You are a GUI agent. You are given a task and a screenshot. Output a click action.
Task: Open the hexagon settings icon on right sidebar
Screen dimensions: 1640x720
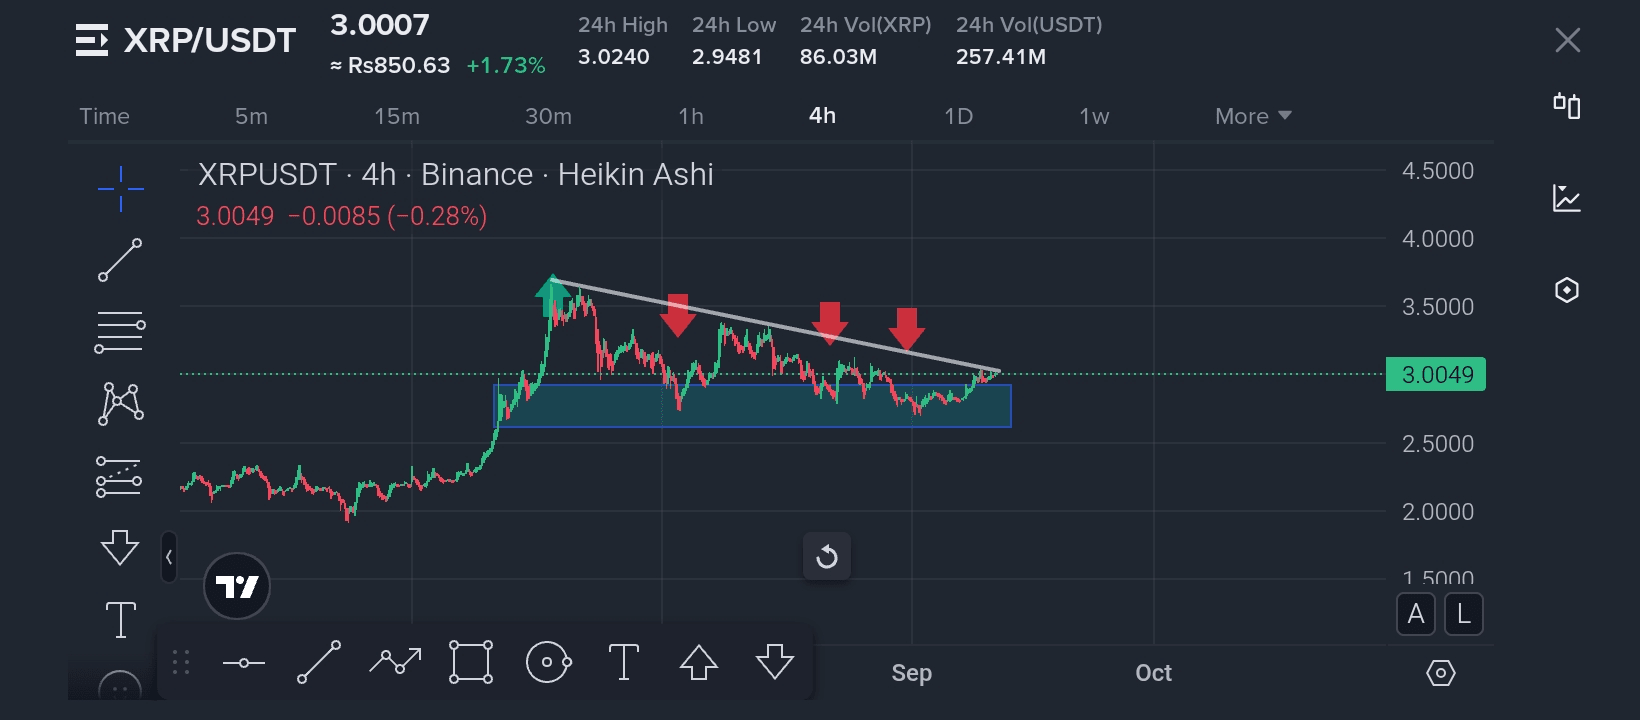pos(1567,290)
